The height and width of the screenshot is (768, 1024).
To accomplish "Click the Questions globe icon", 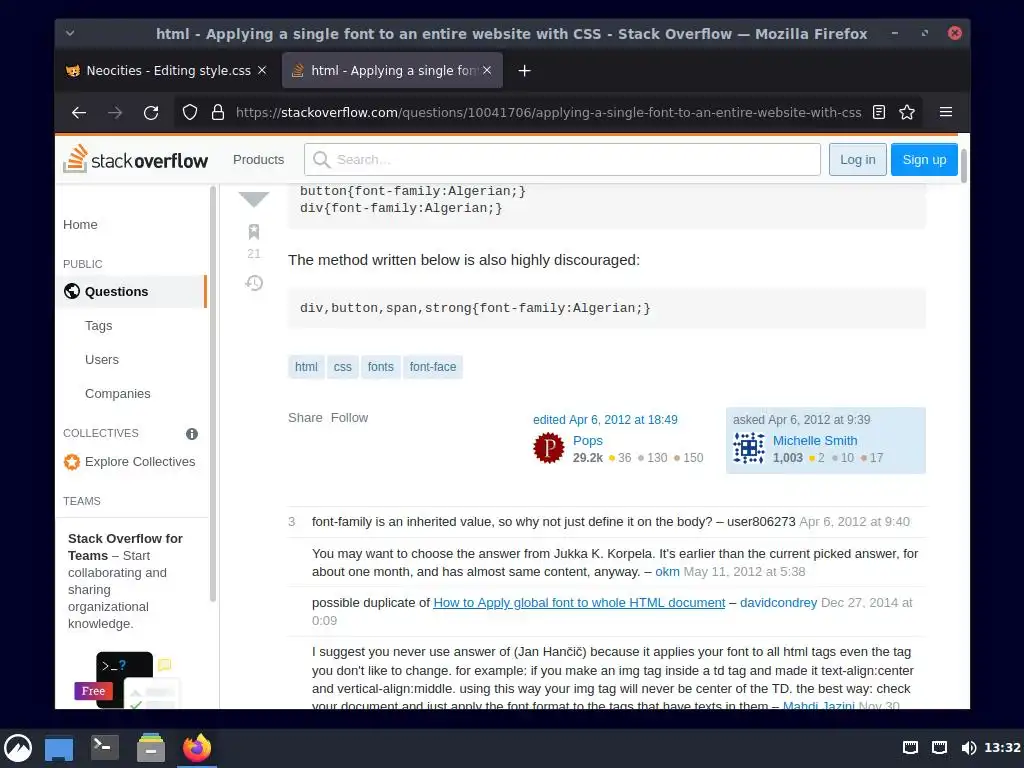I will tap(72, 291).
